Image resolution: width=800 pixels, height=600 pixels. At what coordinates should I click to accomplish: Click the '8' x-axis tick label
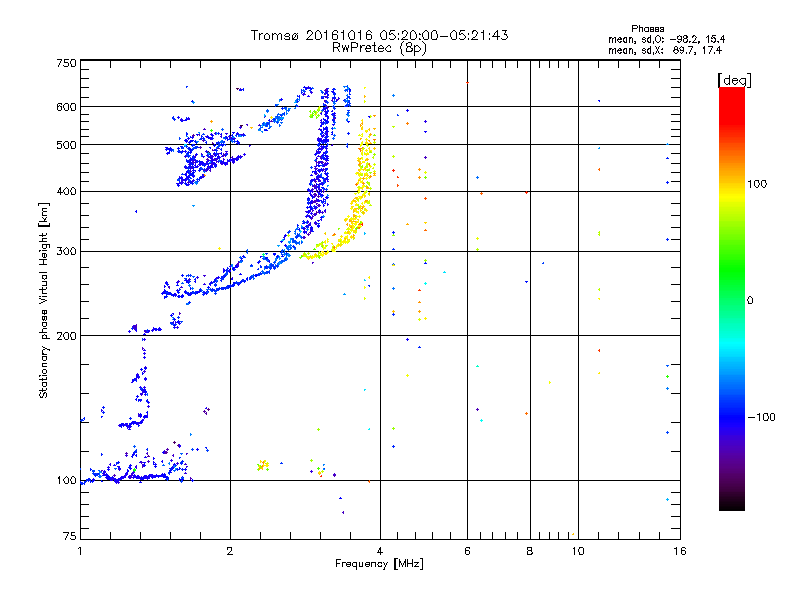point(530,551)
